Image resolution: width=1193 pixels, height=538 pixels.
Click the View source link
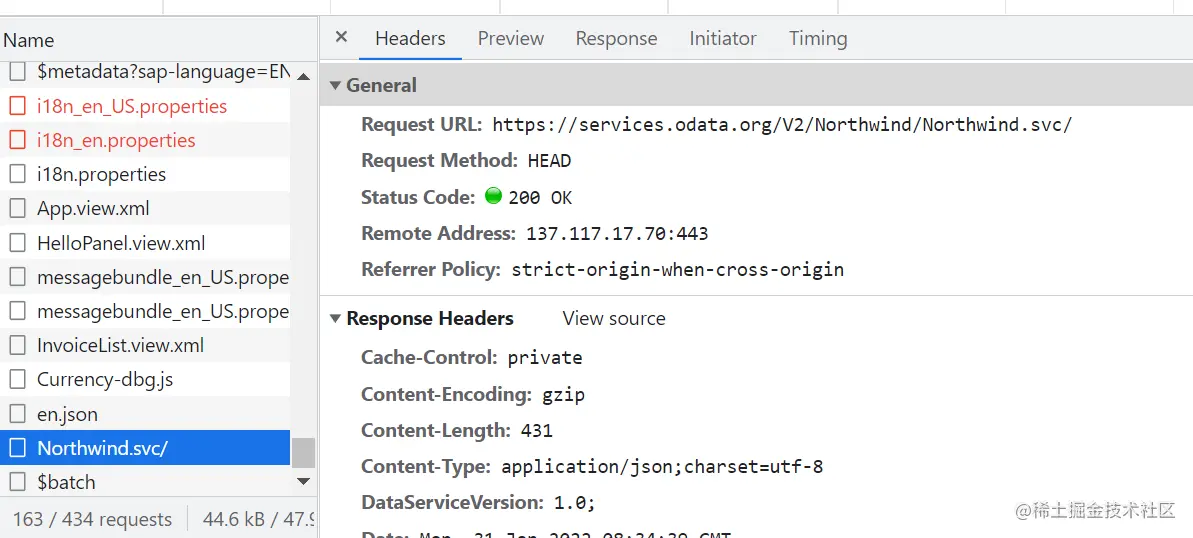pos(613,319)
